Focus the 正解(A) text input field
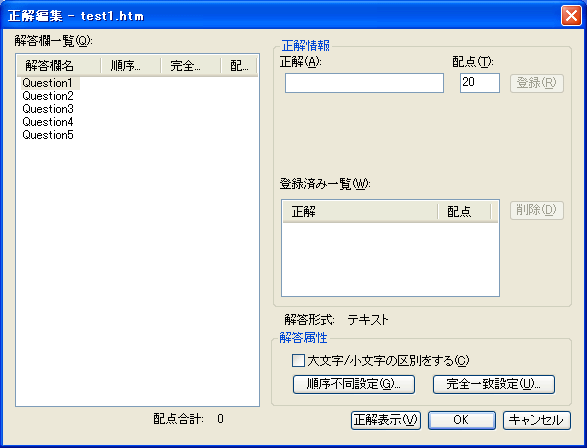This screenshot has height=448, width=587. coord(364,83)
